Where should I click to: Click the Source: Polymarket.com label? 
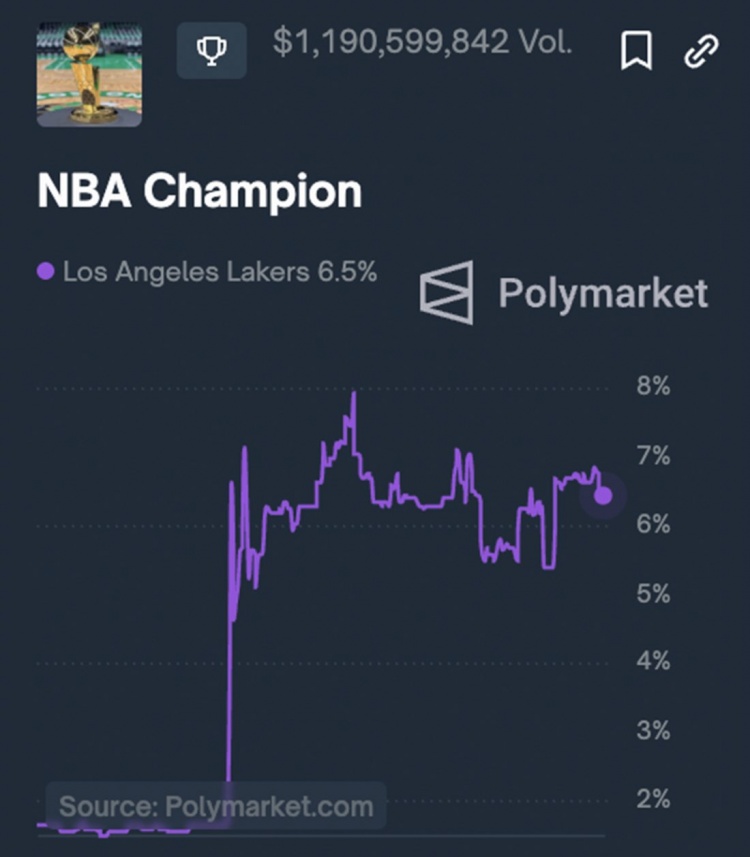pos(215,806)
